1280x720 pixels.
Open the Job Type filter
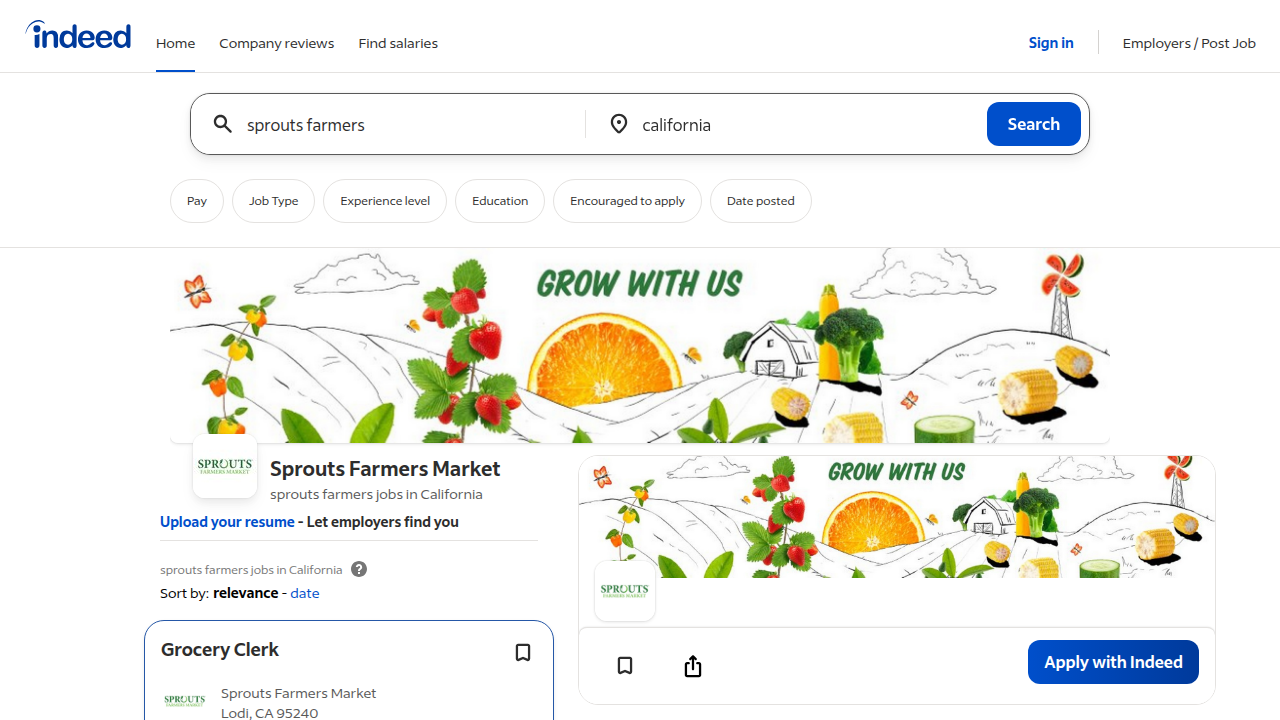click(x=273, y=201)
